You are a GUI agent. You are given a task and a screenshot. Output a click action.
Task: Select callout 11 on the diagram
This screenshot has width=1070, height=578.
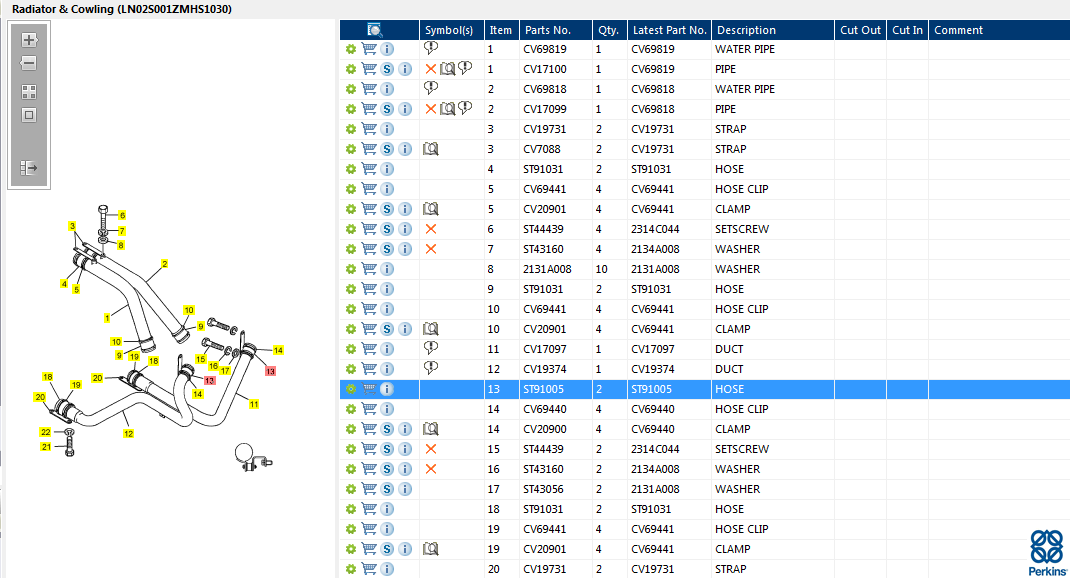tap(254, 404)
